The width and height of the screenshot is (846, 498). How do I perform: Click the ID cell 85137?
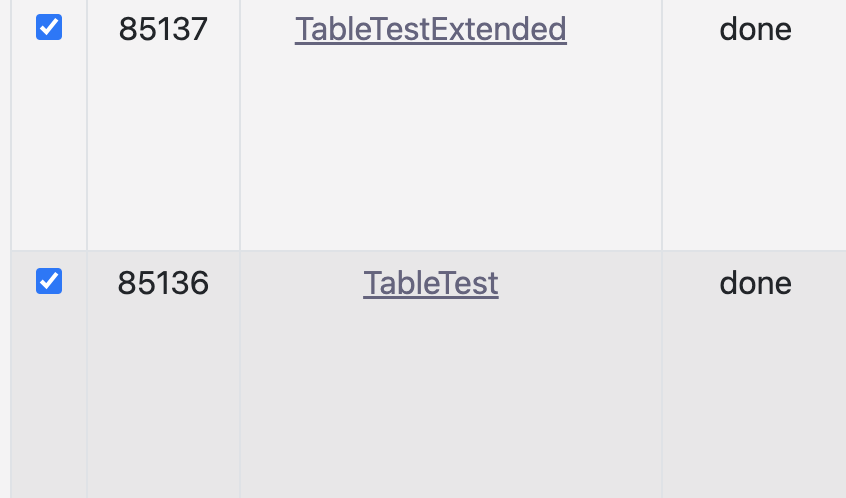tap(163, 30)
